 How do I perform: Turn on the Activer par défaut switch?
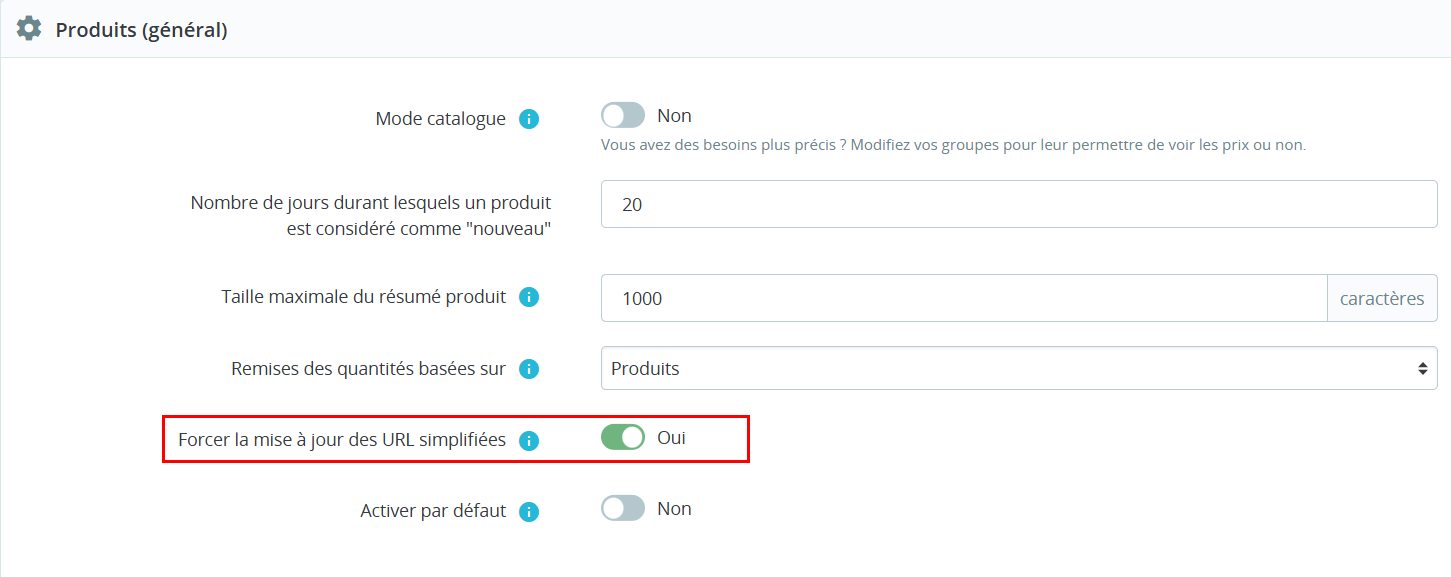coord(623,508)
